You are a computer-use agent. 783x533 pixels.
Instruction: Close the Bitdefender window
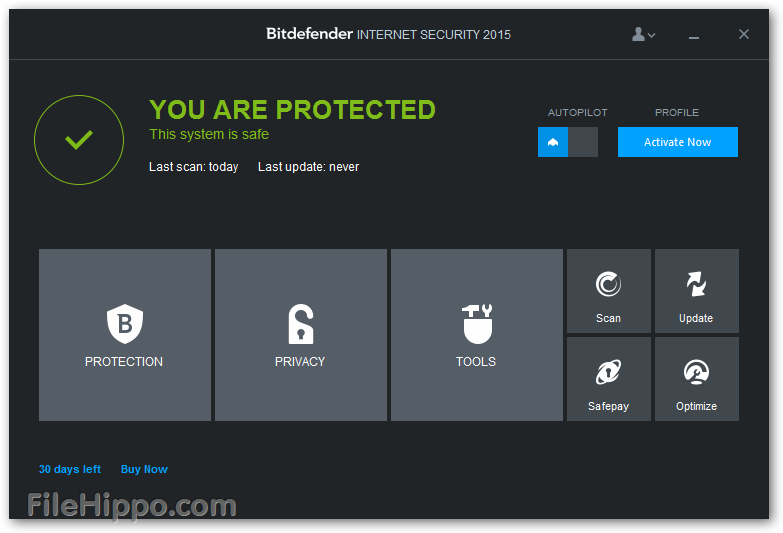tap(744, 34)
